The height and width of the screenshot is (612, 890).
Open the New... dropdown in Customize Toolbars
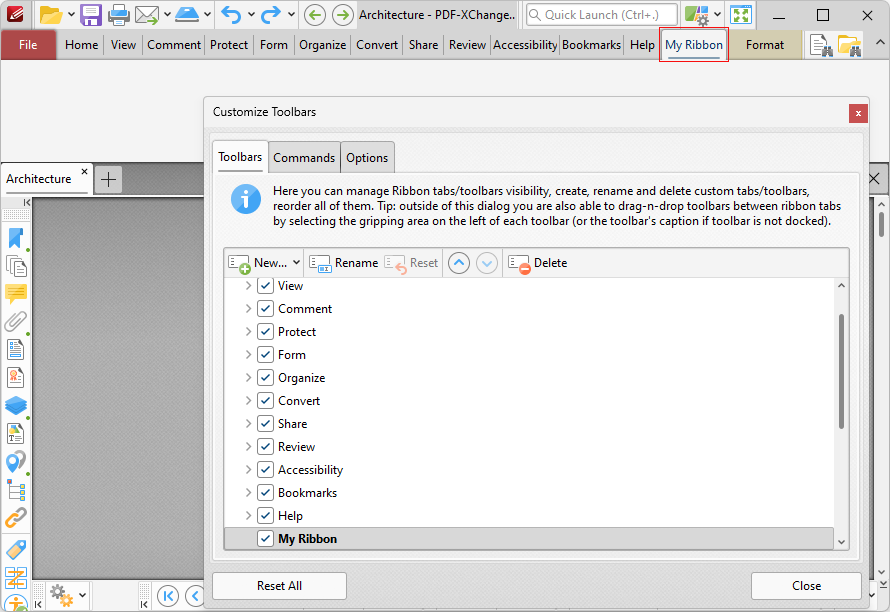click(264, 263)
